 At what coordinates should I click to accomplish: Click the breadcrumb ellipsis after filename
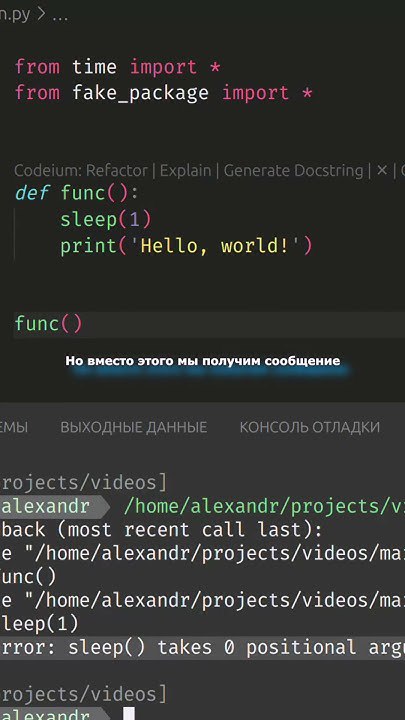(x=60, y=15)
